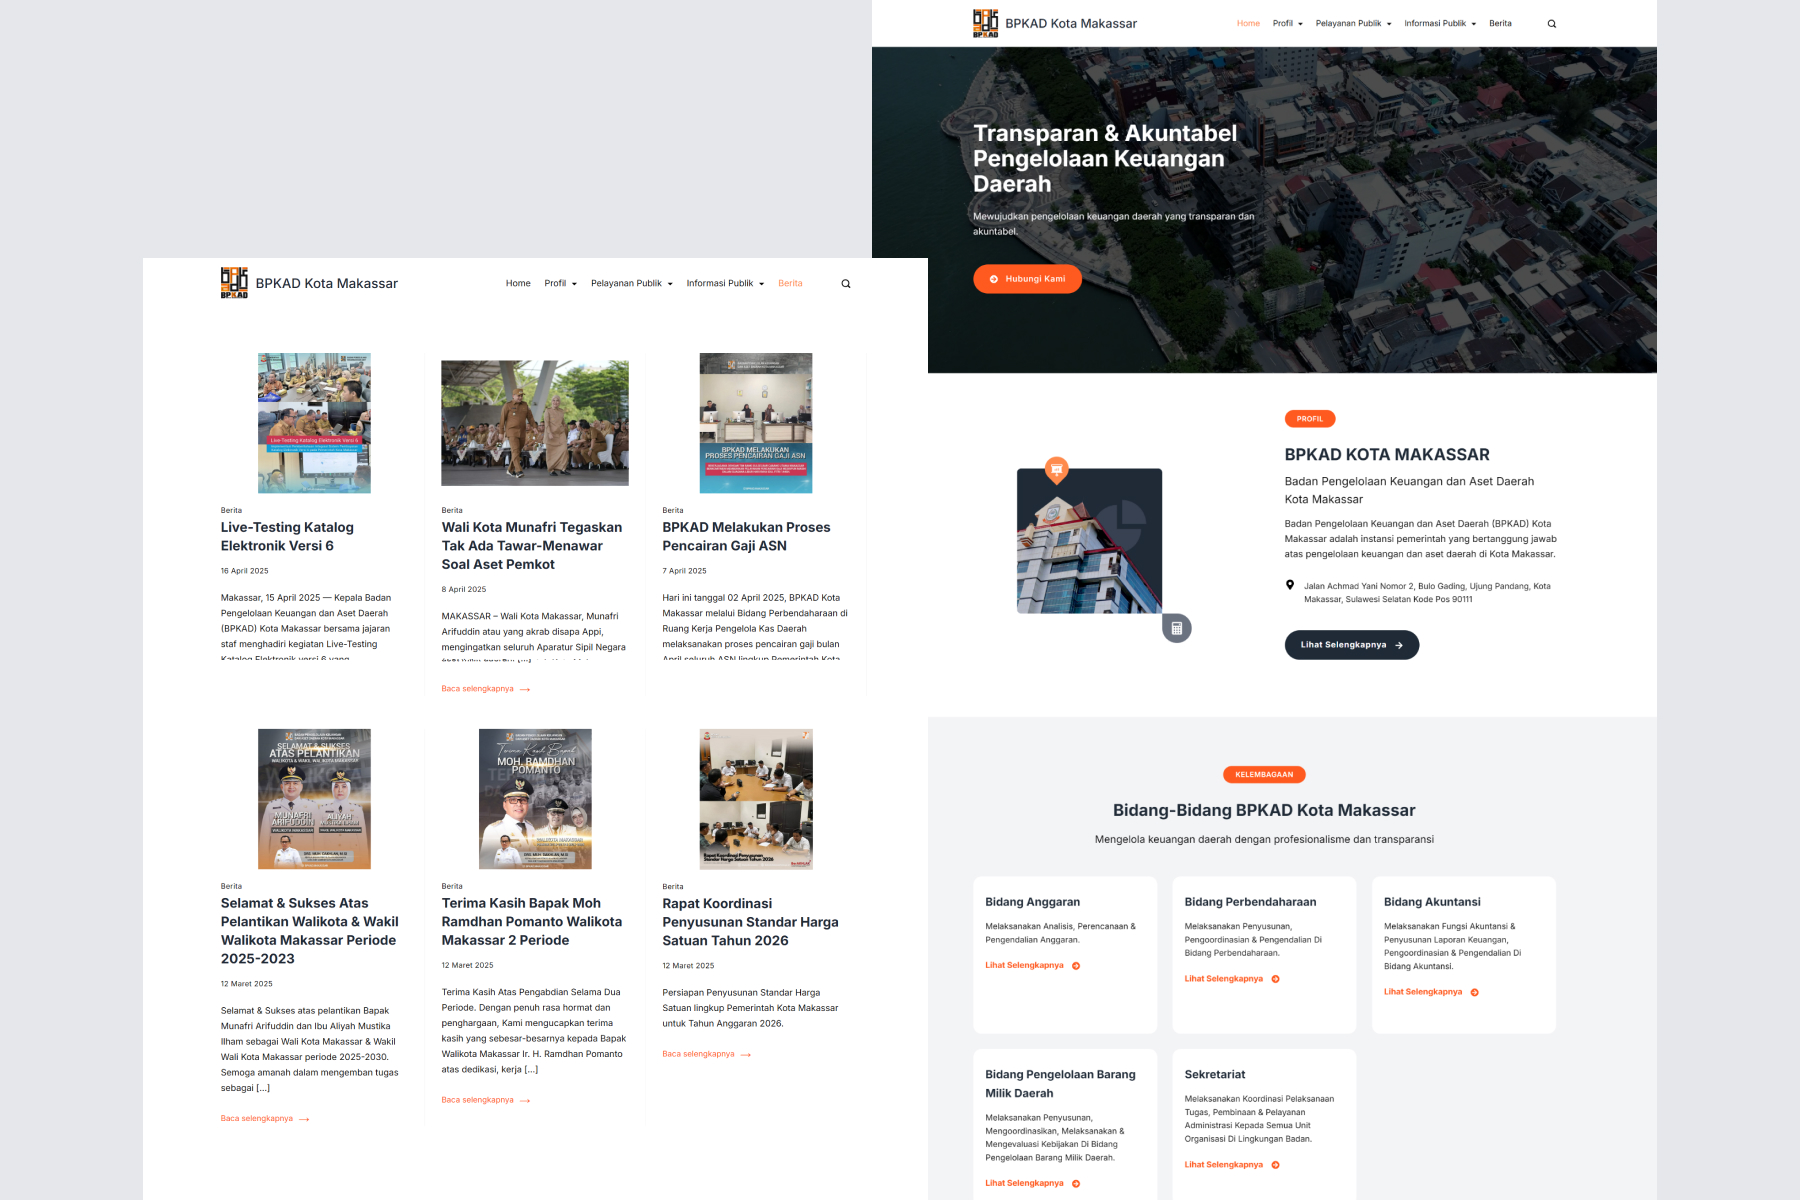Click the dark Lihat Selengkapnya profile button
The image size is (1800, 1200).
click(1351, 645)
